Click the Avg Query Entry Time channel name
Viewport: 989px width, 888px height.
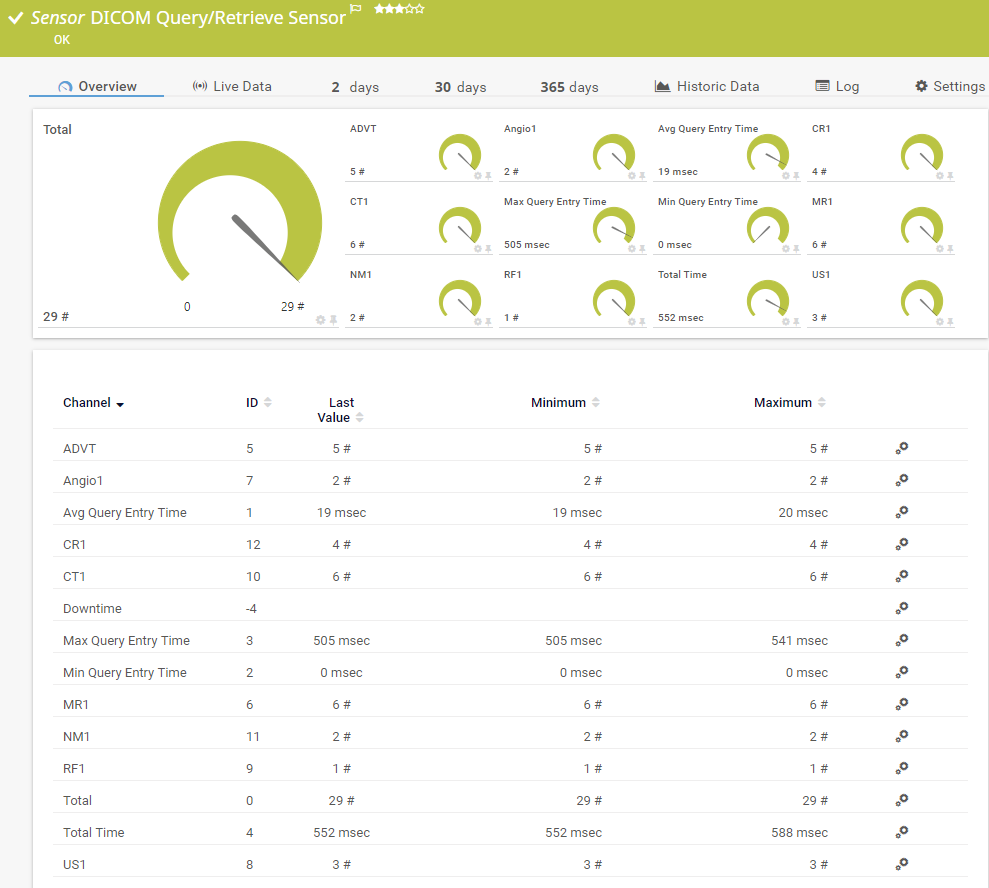(125, 512)
